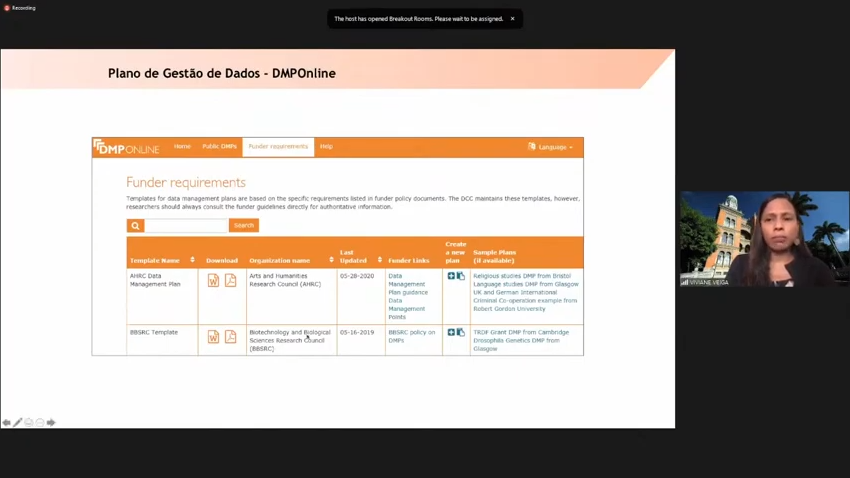850x478 pixels.
Task: Sort table by Organization name
Action: 331,260
